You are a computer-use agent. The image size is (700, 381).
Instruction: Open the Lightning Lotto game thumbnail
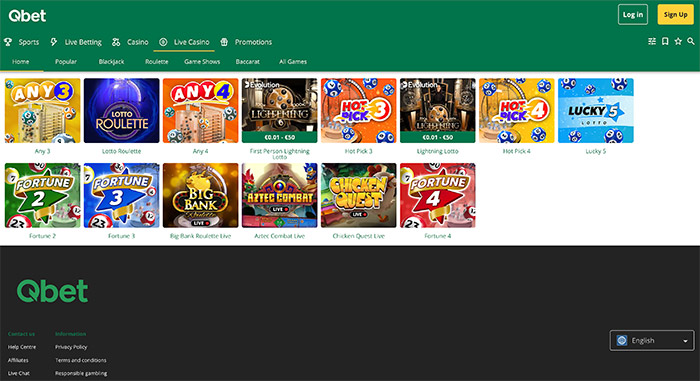point(438,111)
